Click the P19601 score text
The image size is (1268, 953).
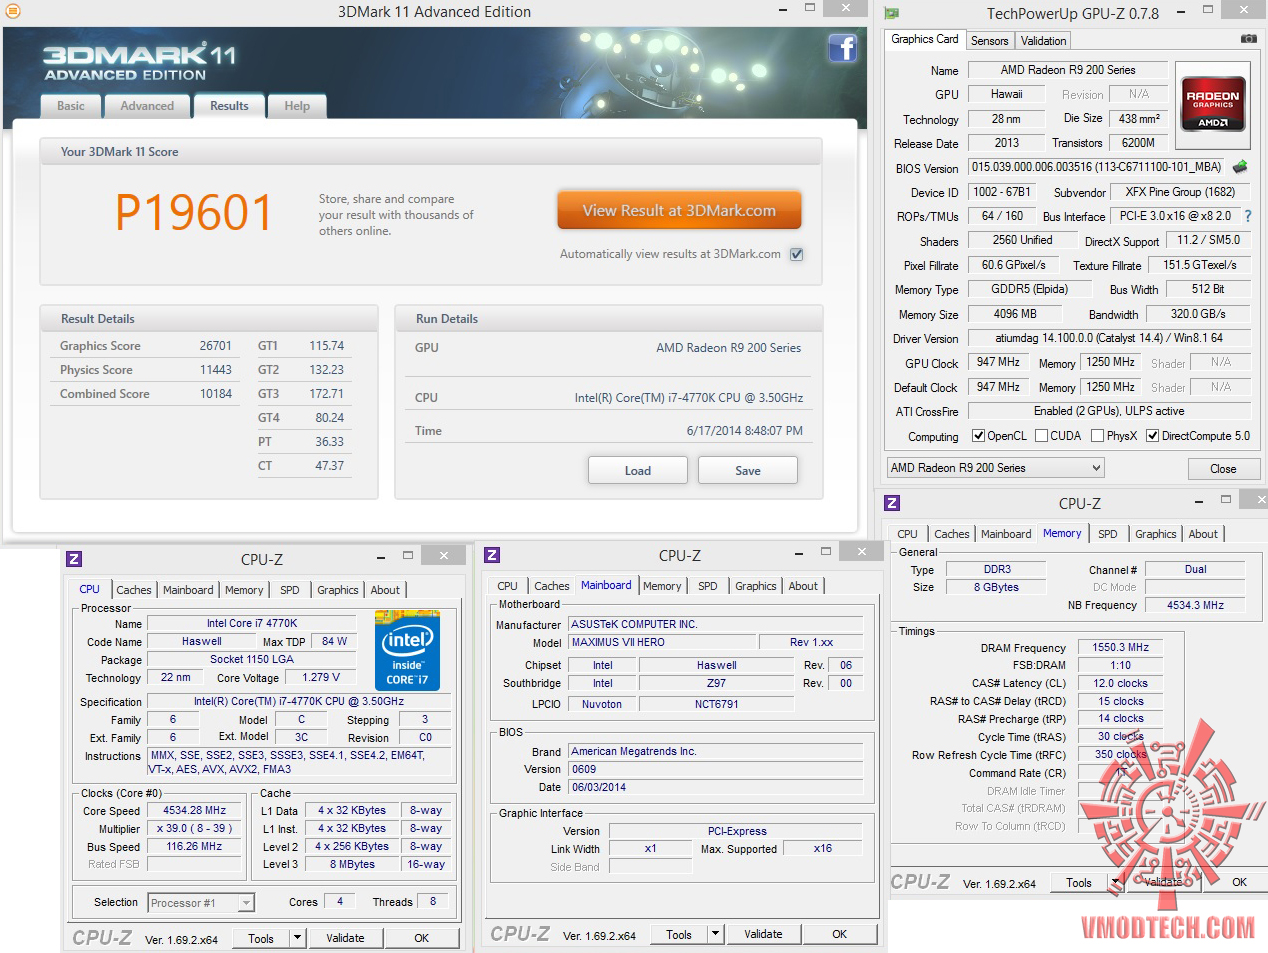(194, 212)
